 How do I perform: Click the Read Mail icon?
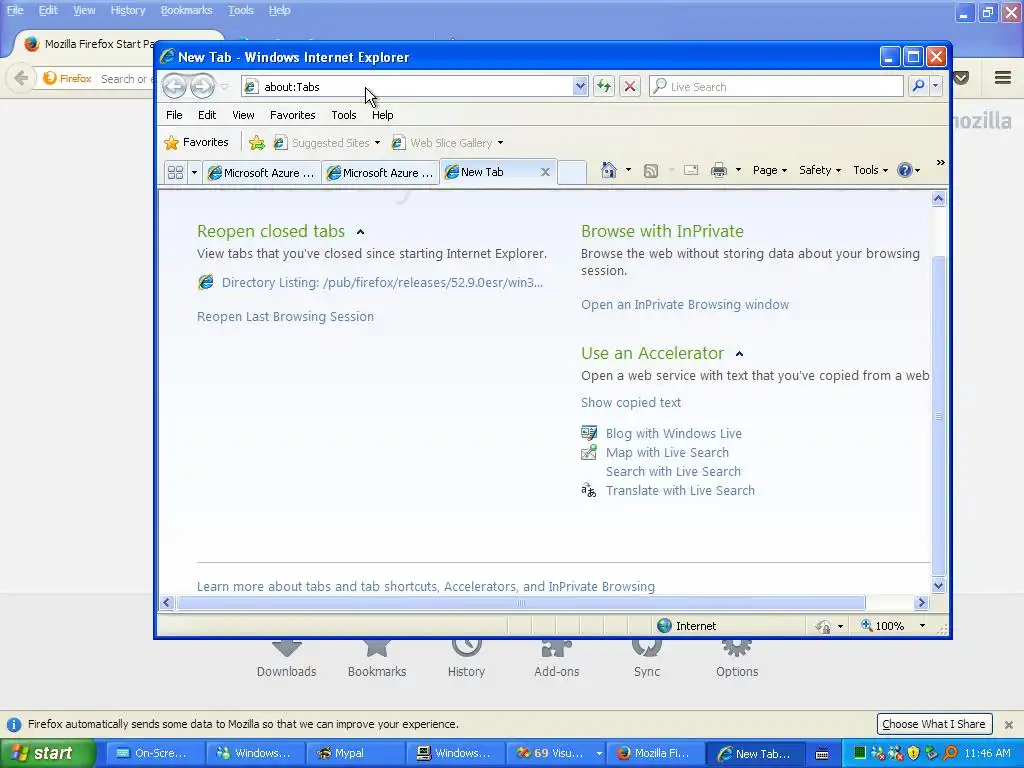[x=691, y=170]
